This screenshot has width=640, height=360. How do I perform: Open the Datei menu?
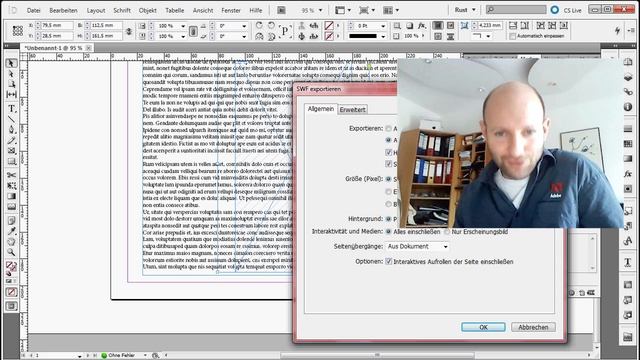pyautogui.click(x=33, y=10)
